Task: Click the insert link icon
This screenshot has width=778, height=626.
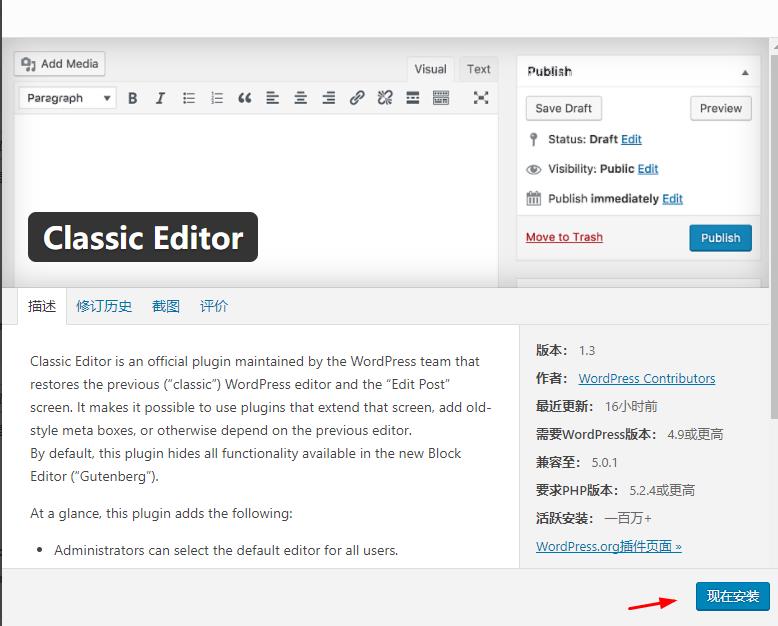Action: click(357, 98)
